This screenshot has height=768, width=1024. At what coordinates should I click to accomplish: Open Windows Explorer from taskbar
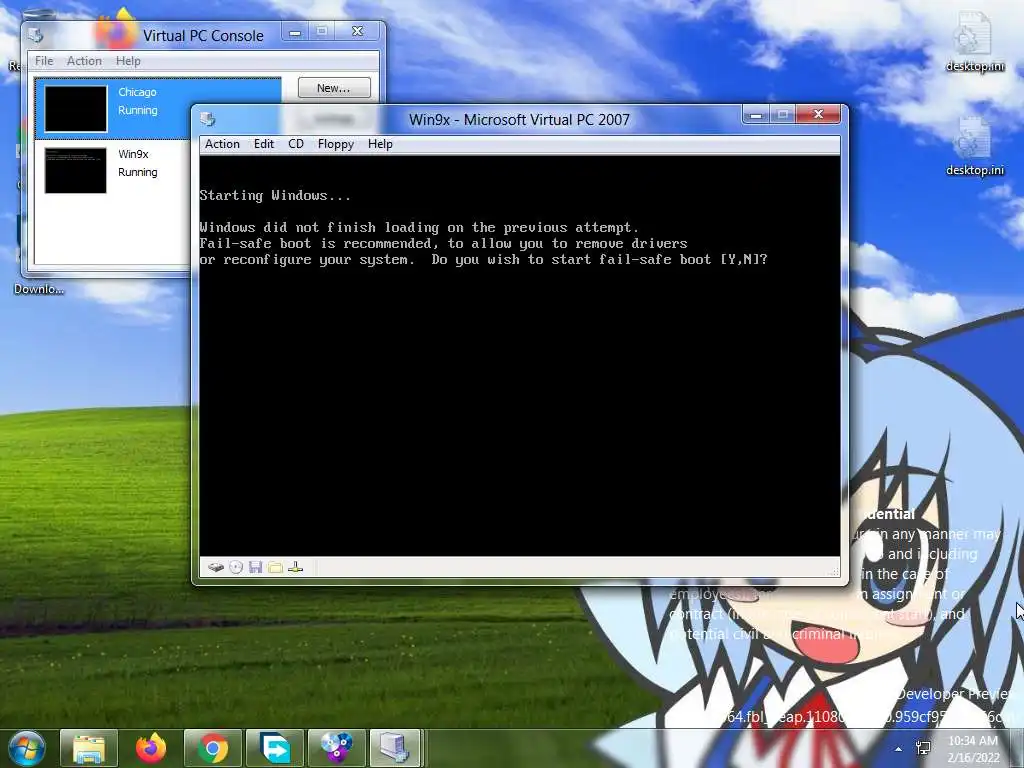pos(89,748)
